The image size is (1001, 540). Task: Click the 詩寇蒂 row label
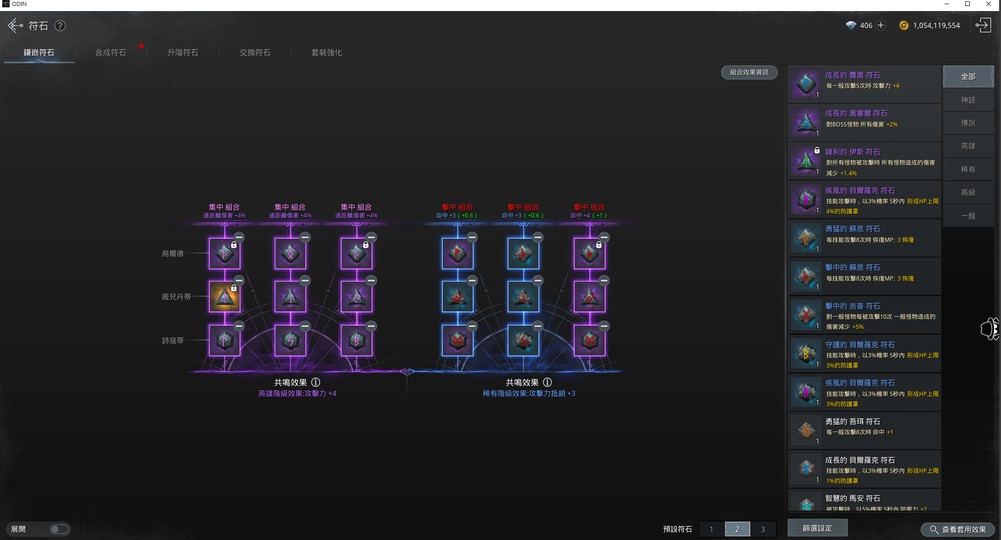pos(172,340)
